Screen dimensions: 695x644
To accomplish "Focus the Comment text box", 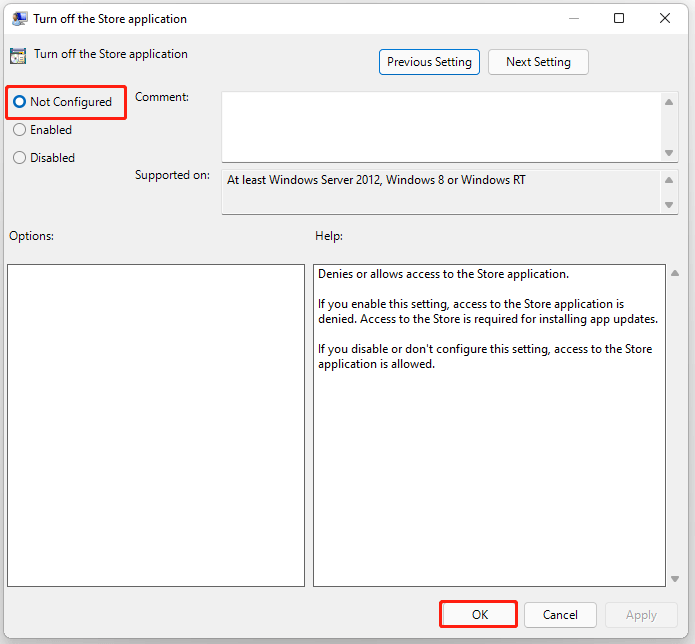I will (441, 127).
